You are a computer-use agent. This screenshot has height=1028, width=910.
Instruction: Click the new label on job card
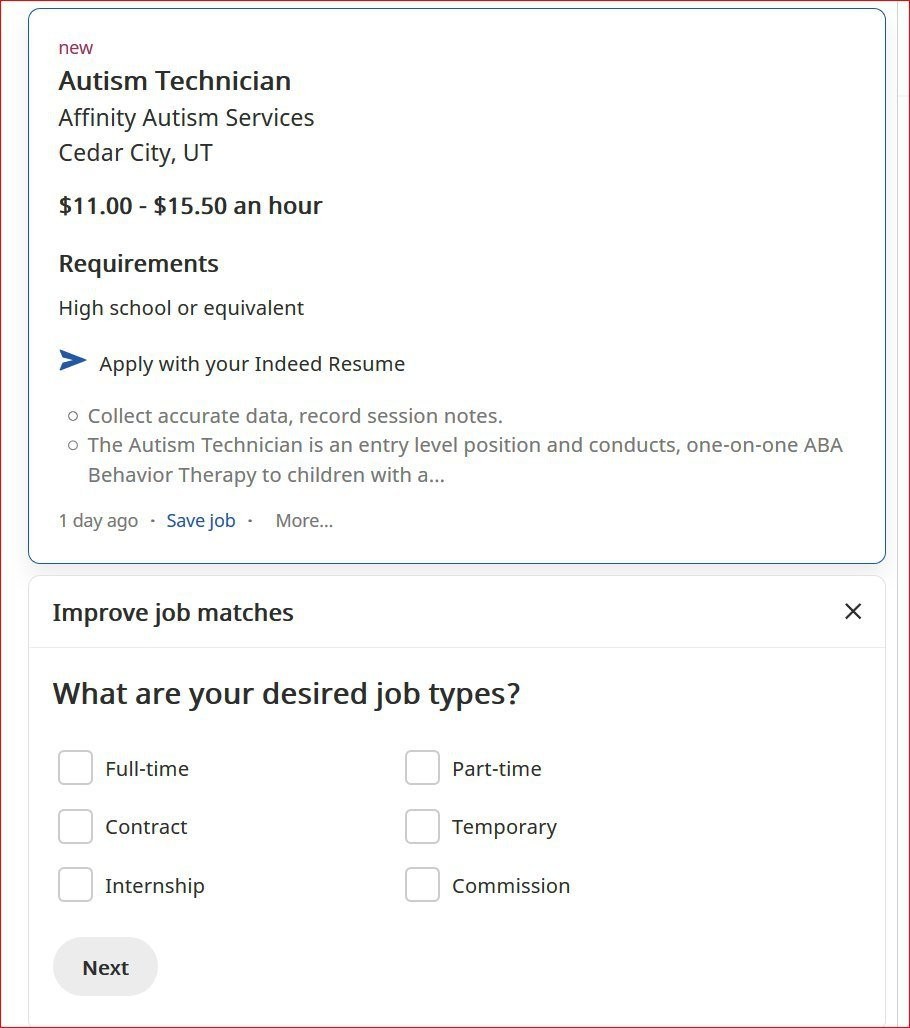pos(76,48)
